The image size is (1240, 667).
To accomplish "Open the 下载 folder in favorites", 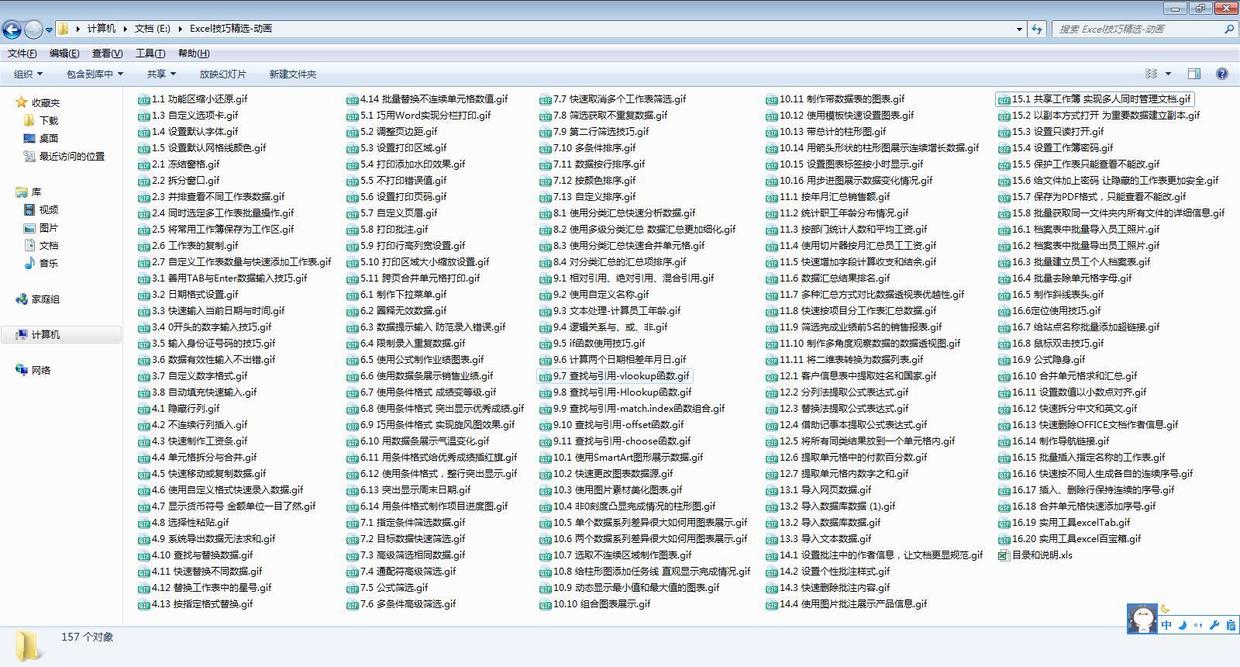I will click(x=48, y=120).
